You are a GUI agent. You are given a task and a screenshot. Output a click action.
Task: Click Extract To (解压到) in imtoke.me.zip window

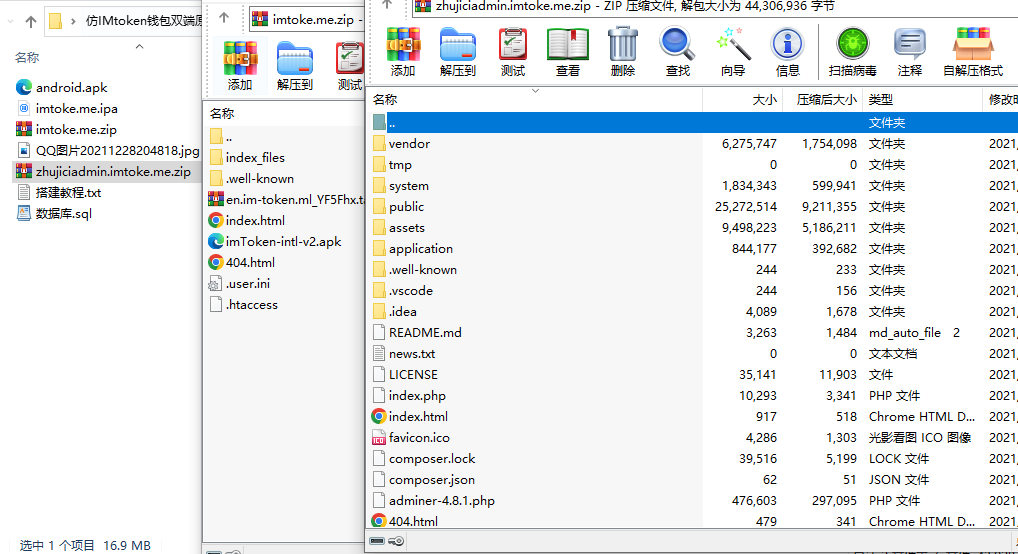coord(295,66)
